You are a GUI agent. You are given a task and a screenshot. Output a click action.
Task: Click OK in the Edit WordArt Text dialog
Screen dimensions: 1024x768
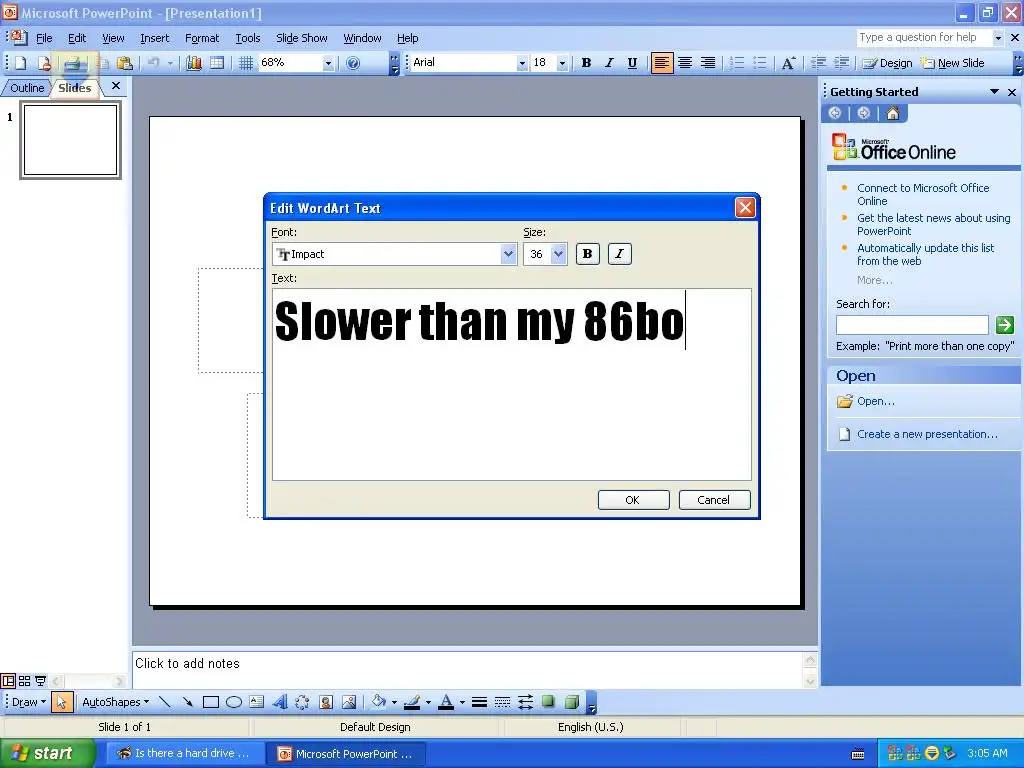pos(633,500)
